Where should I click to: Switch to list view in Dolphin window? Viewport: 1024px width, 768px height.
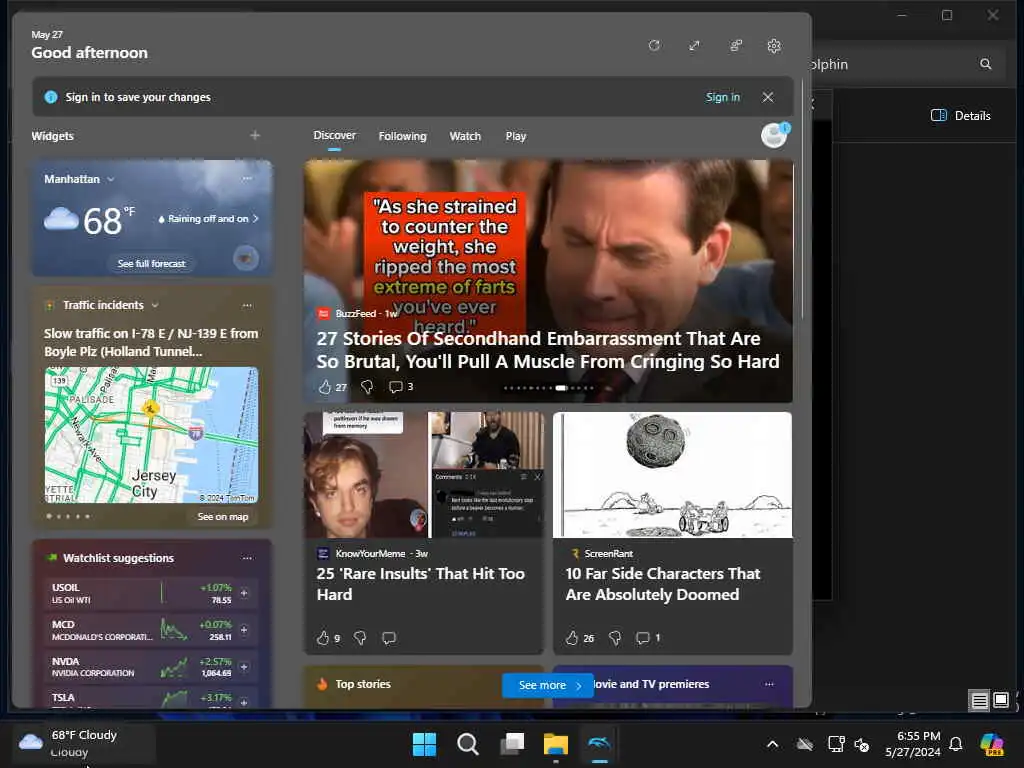(979, 701)
